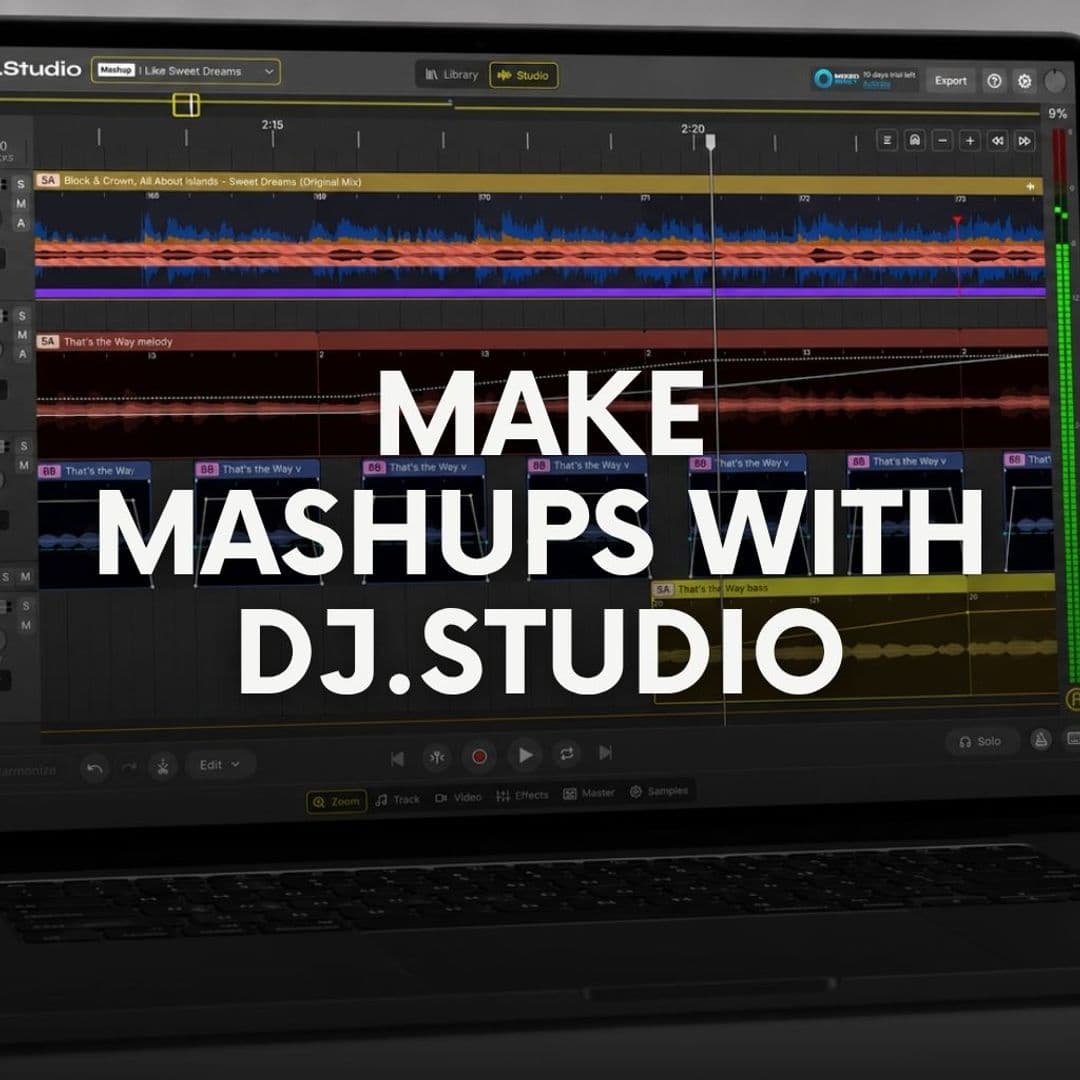Open the settings gear icon
This screenshot has width=1080, height=1080.
(1024, 81)
